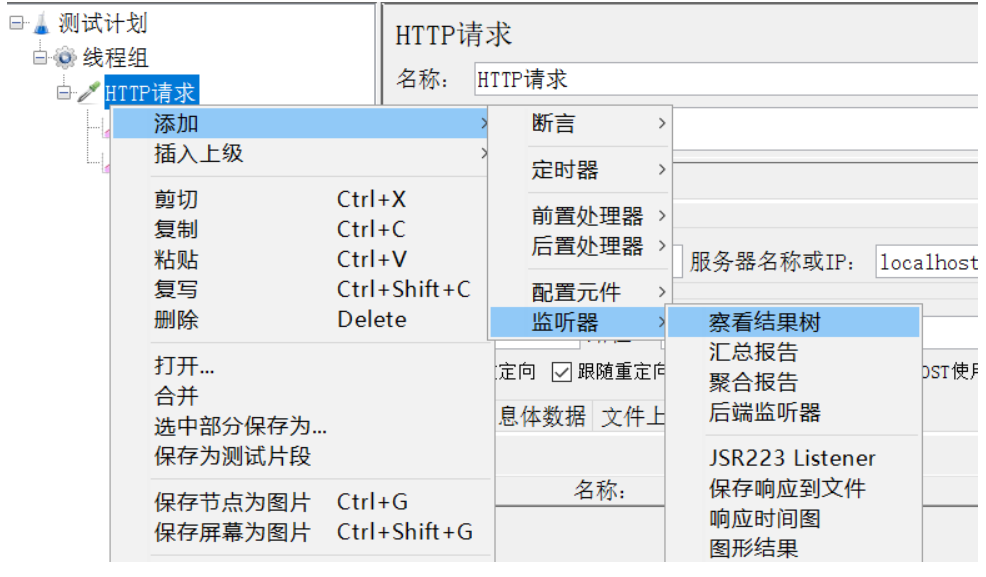Expand the 后置处理器 submenu
This screenshot has height=577, width=986.
580,246
